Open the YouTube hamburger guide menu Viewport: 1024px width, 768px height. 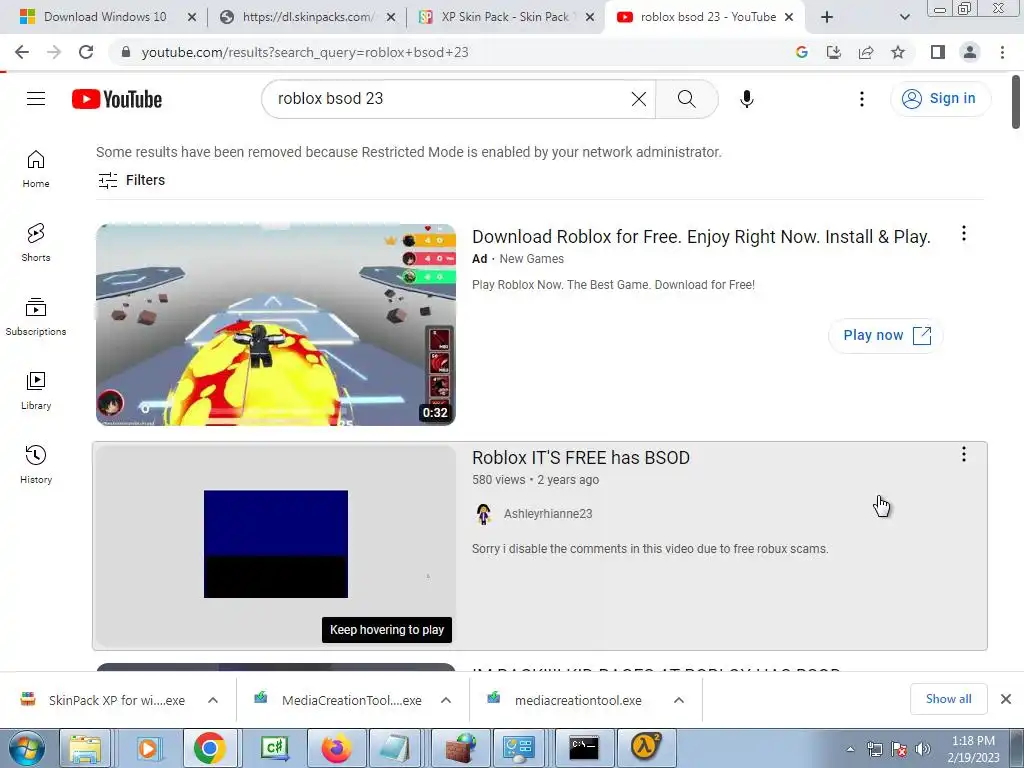point(36,99)
